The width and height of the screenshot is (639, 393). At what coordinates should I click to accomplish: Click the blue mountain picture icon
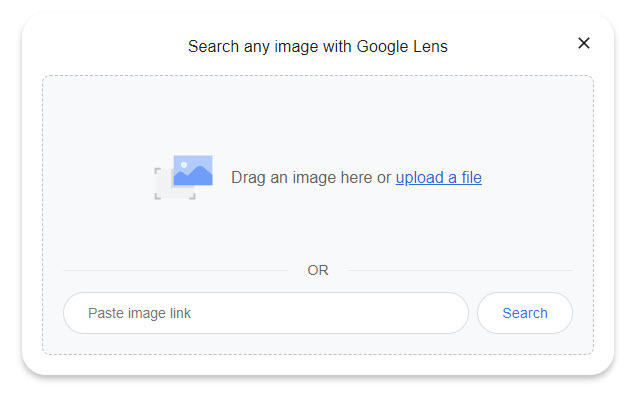coord(193,170)
